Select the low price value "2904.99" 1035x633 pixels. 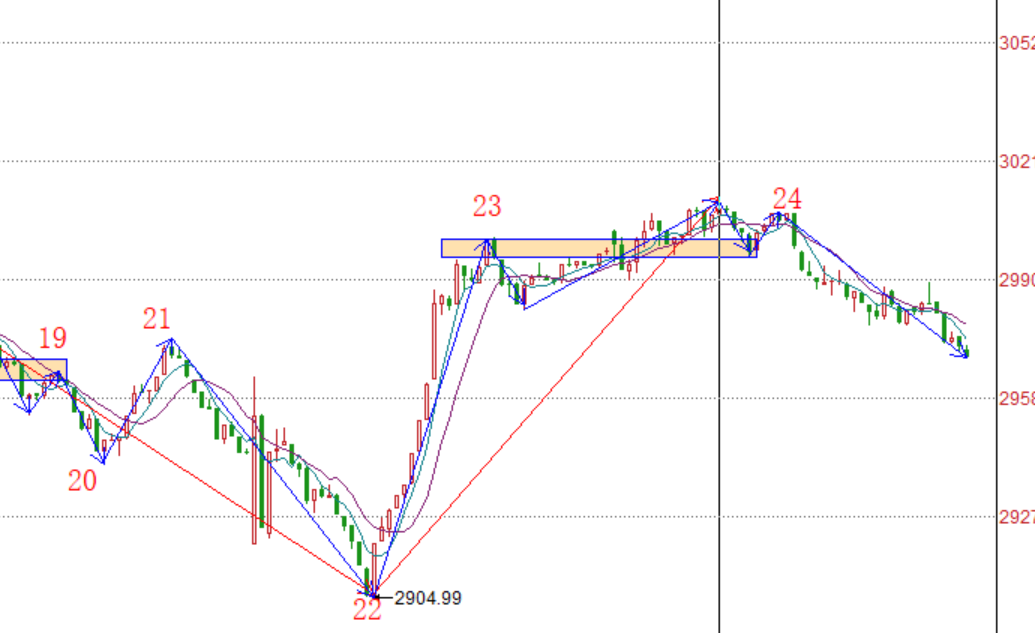point(428,599)
